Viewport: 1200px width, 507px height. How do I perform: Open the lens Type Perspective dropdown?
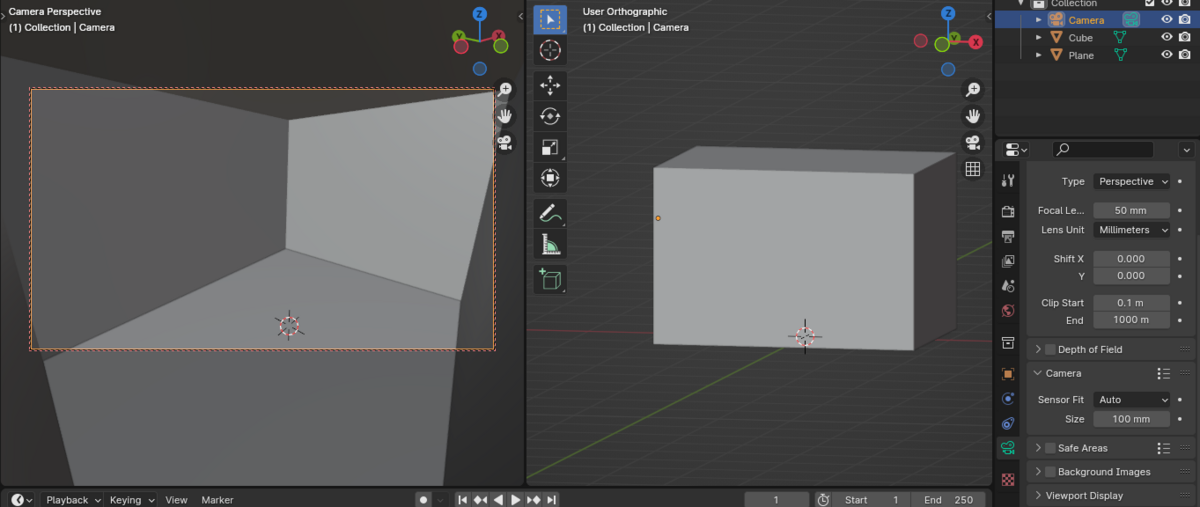point(1131,182)
